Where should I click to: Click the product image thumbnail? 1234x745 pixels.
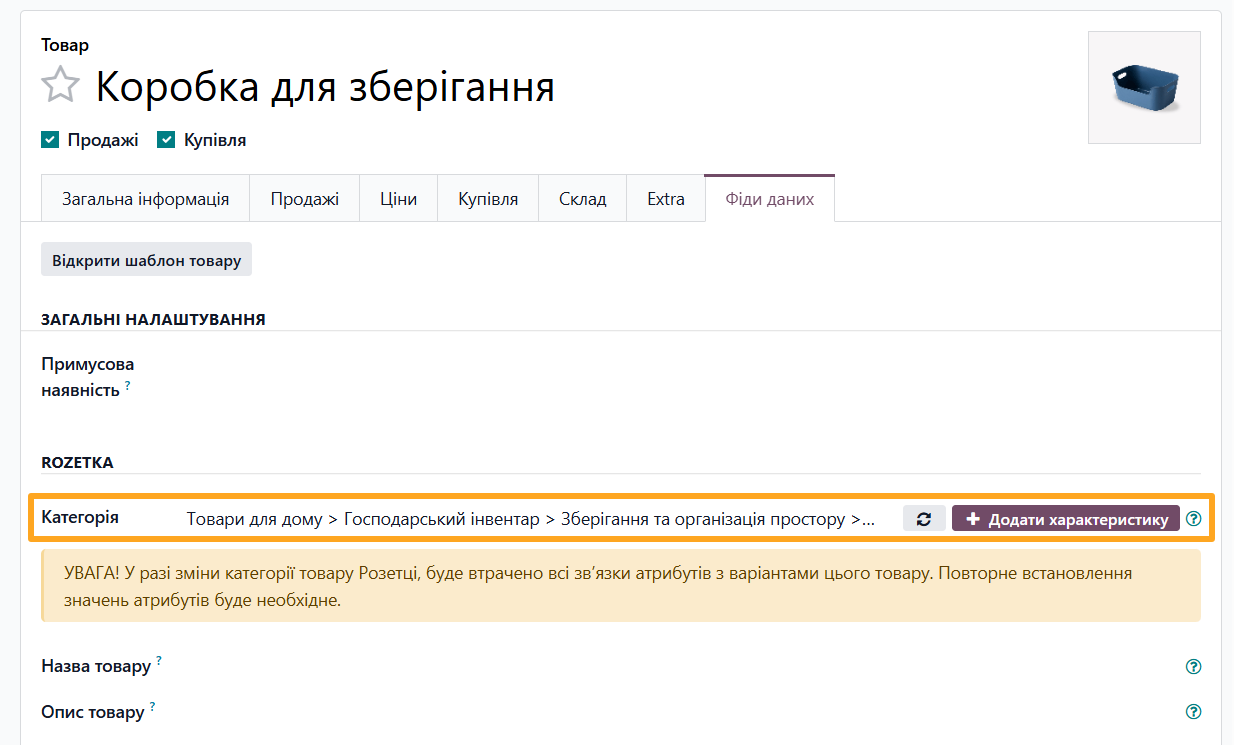coord(1144,88)
